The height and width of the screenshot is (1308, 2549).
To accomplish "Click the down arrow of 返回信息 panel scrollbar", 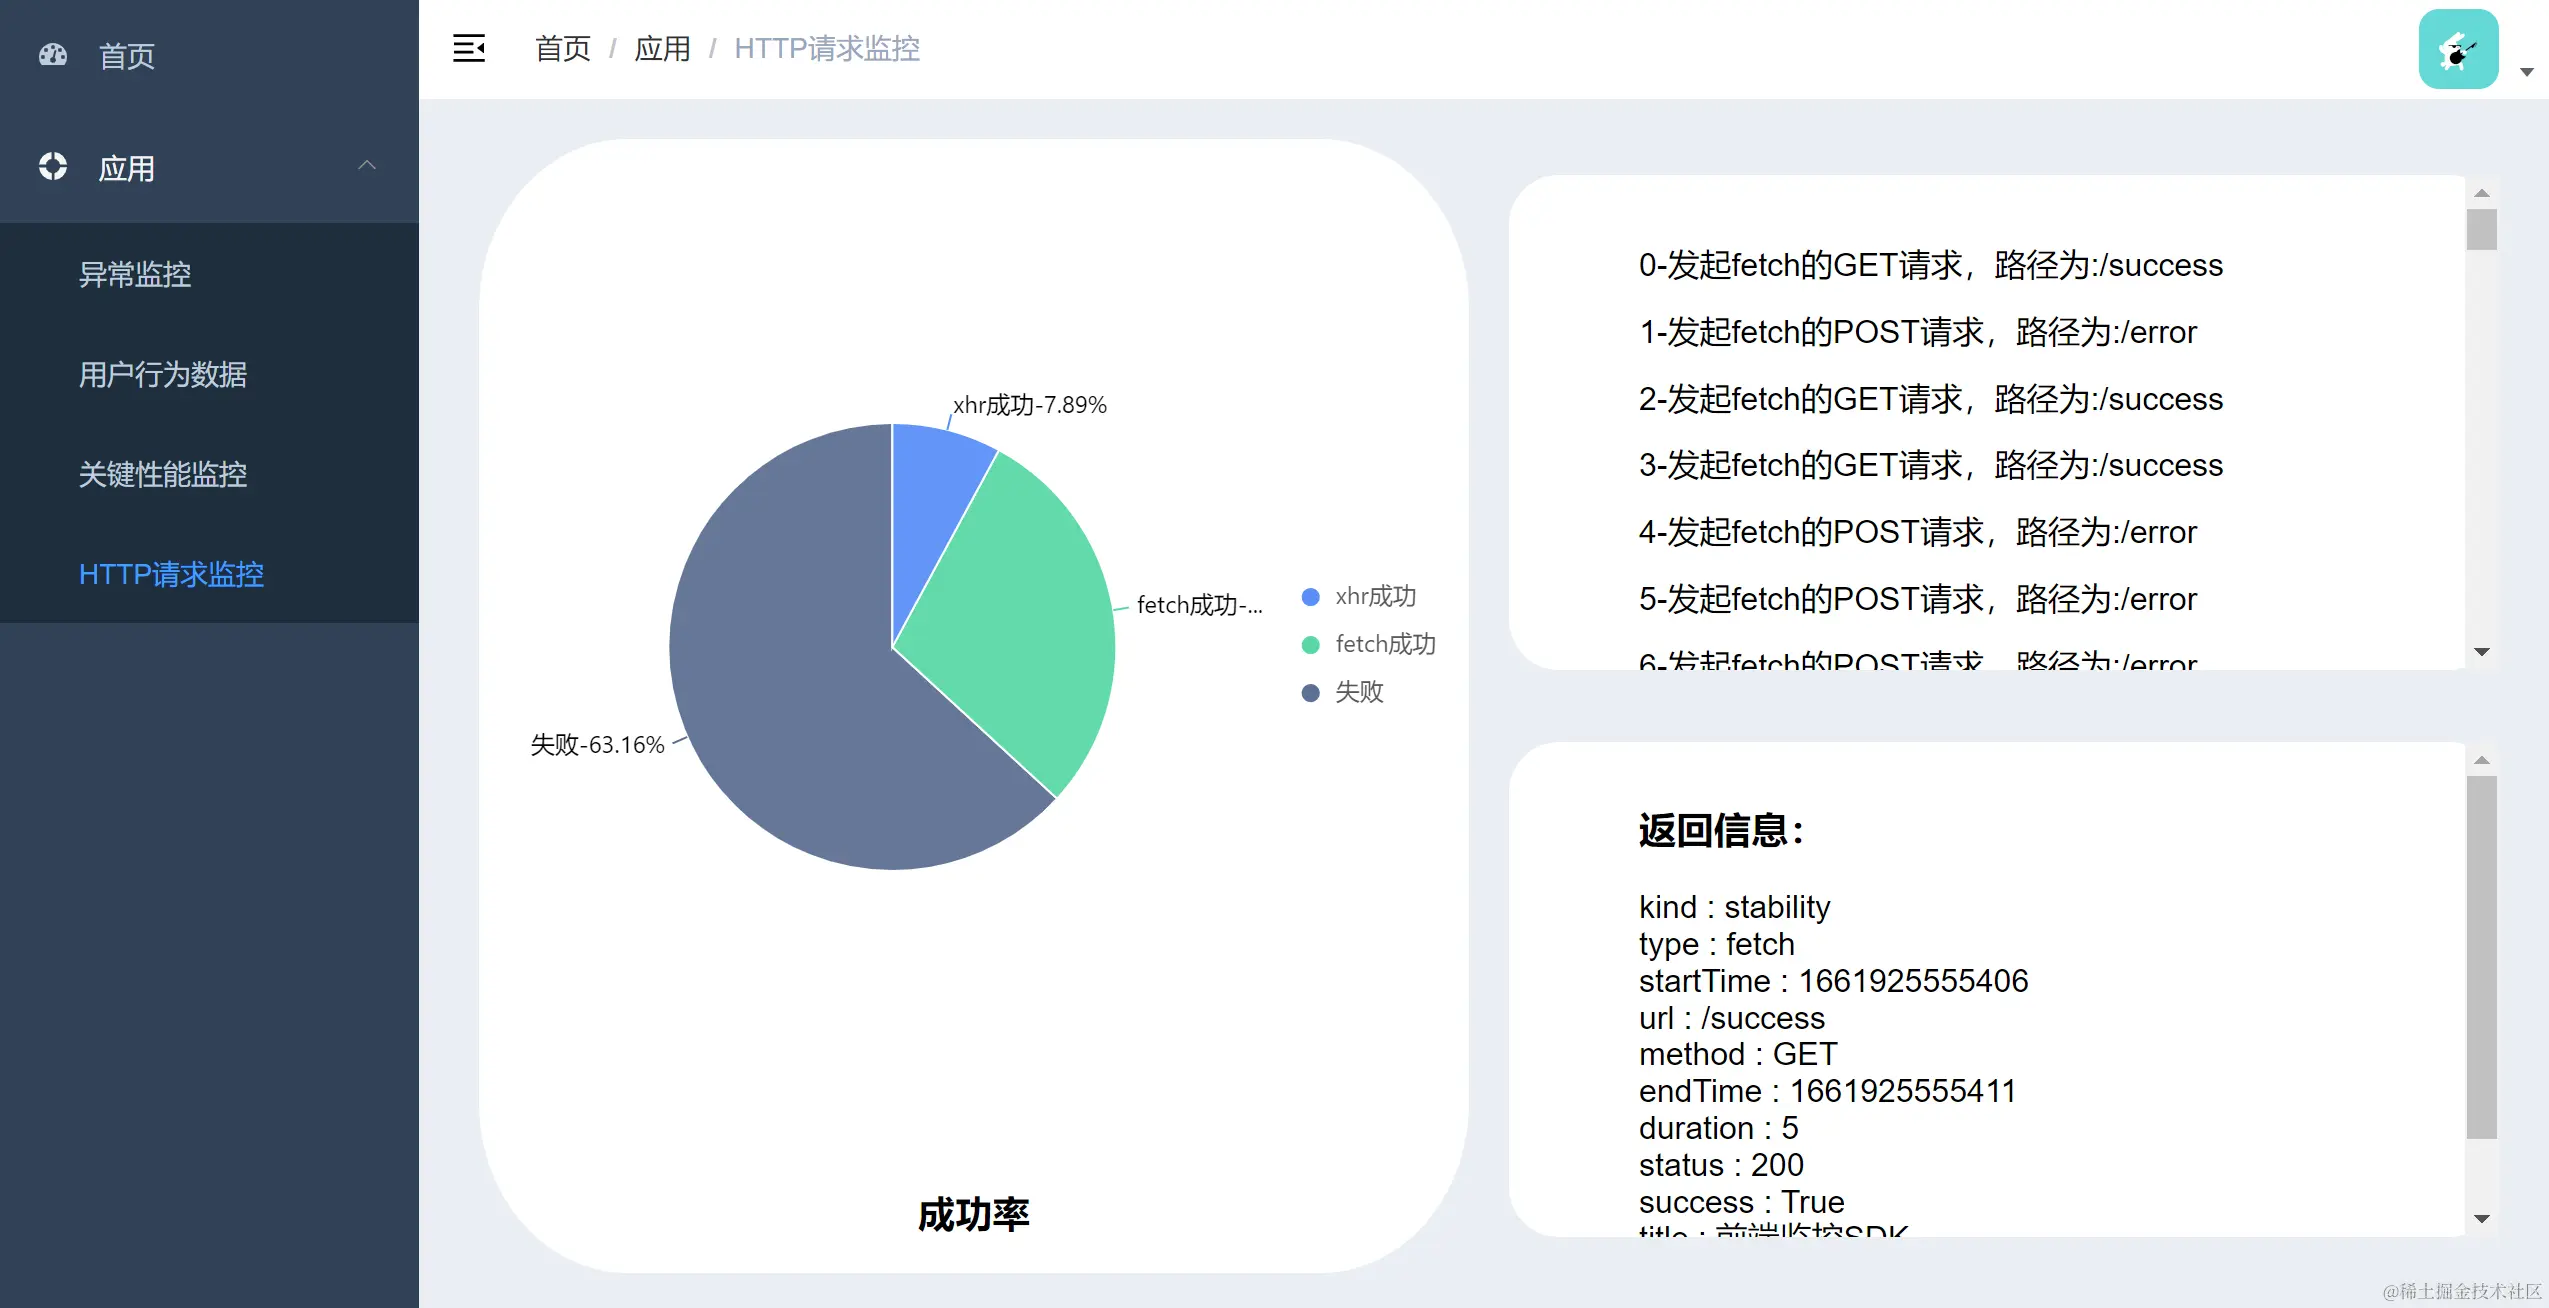I will 2481,1218.
